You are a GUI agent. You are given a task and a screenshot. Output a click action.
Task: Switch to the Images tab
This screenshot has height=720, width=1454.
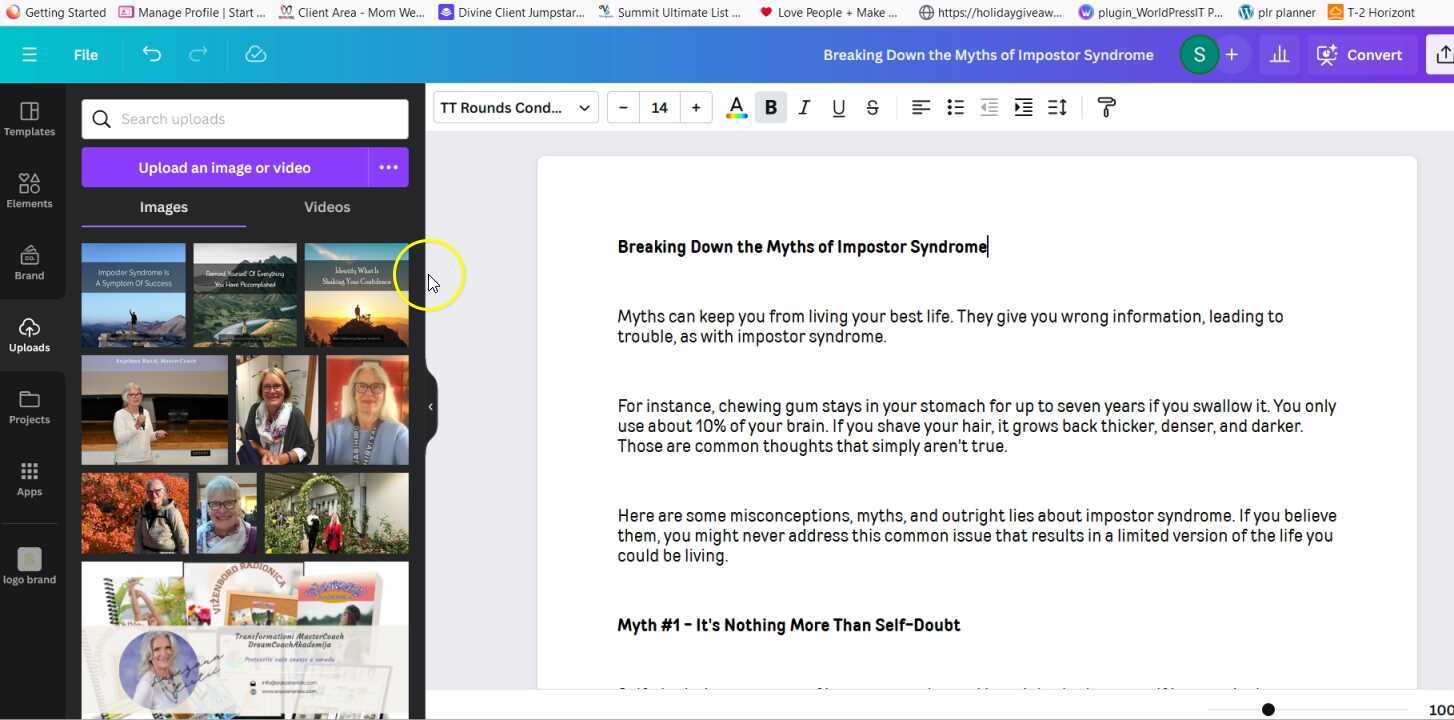point(164,207)
